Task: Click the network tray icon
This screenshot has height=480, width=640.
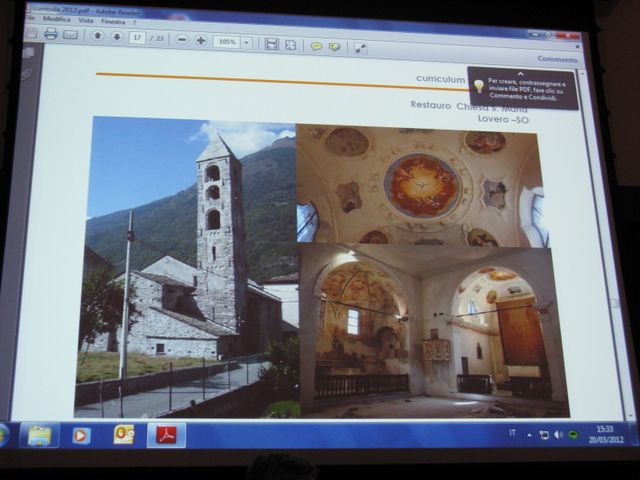Action: (544, 435)
